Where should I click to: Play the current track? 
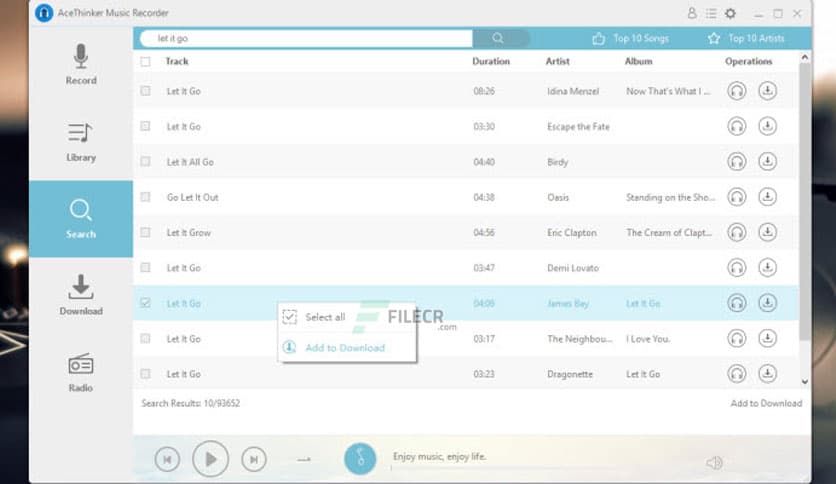tap(211, 458)
